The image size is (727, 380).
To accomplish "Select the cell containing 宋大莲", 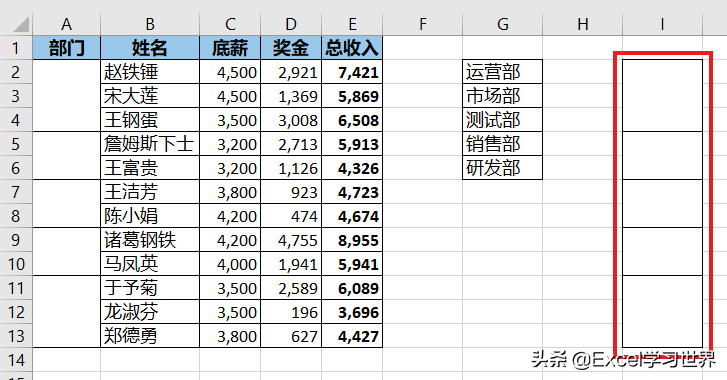I will 150,96.
